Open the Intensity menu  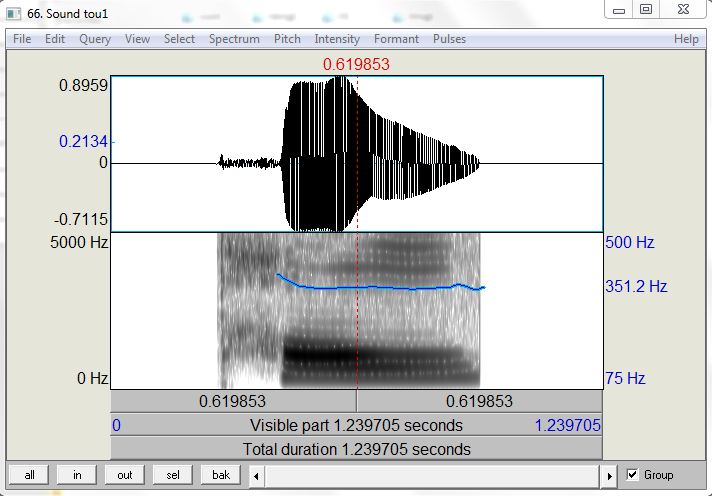pos(337,39)
